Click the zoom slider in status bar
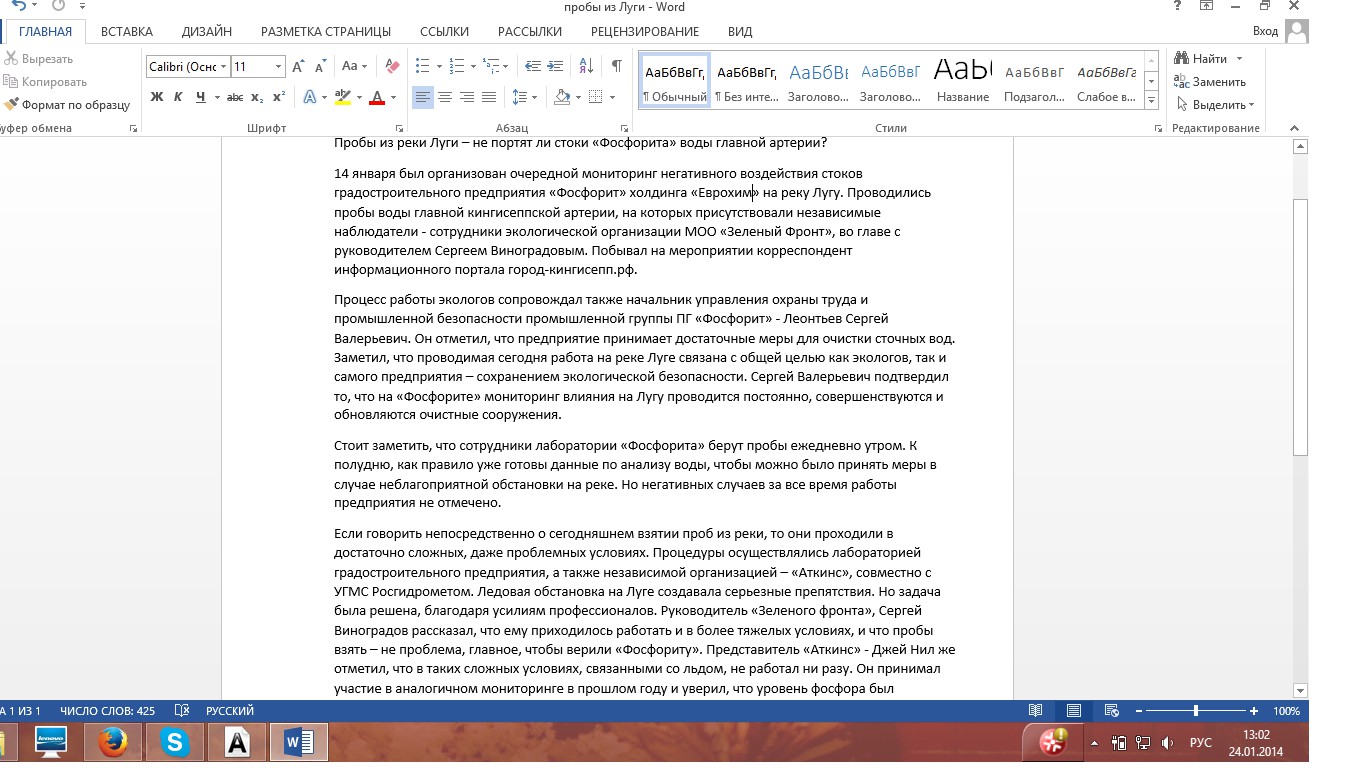 click(x=1196, y=711)
